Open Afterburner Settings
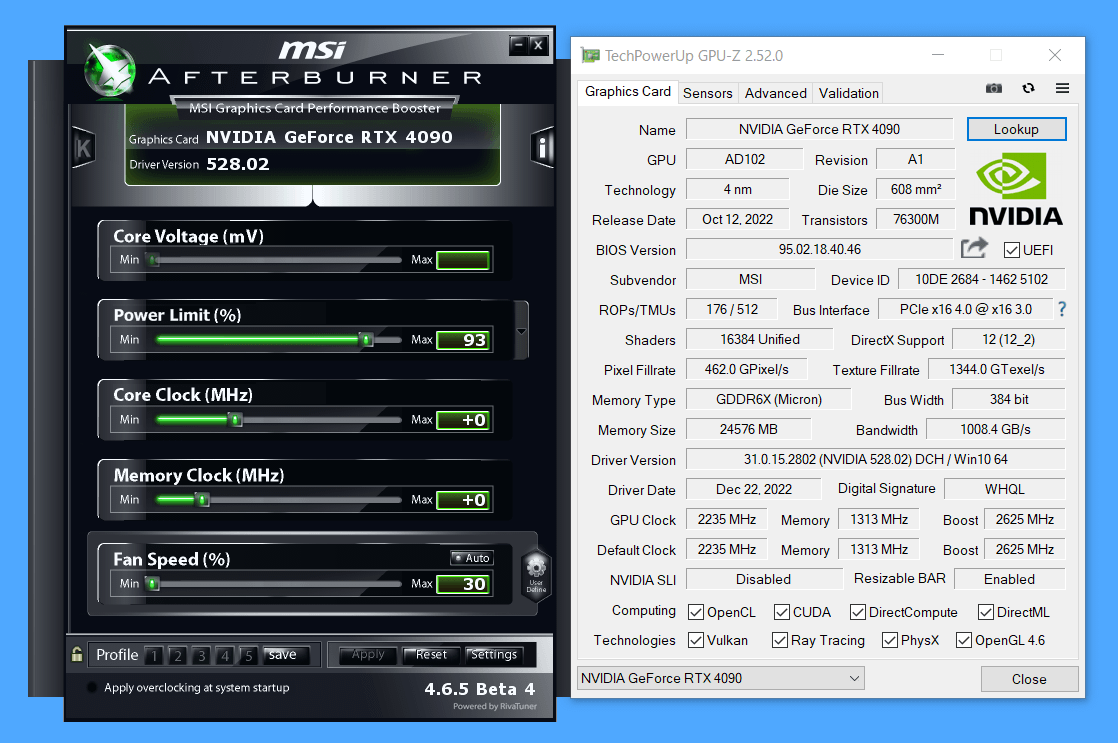The image size is (1118, 743). (x=494, y=655)
